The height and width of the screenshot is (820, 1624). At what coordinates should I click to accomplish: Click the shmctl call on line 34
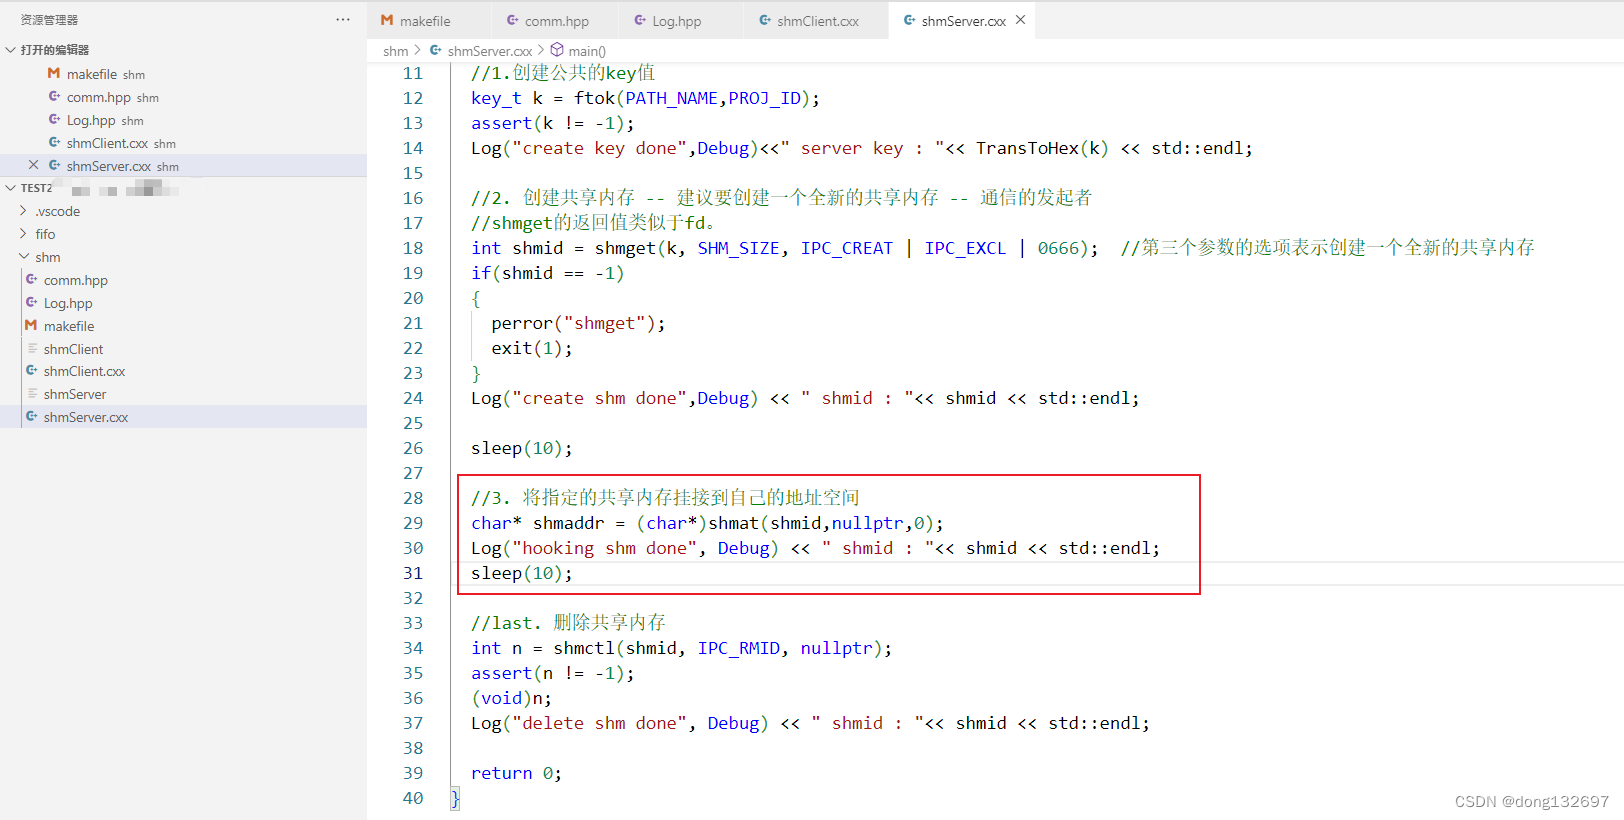584,648
